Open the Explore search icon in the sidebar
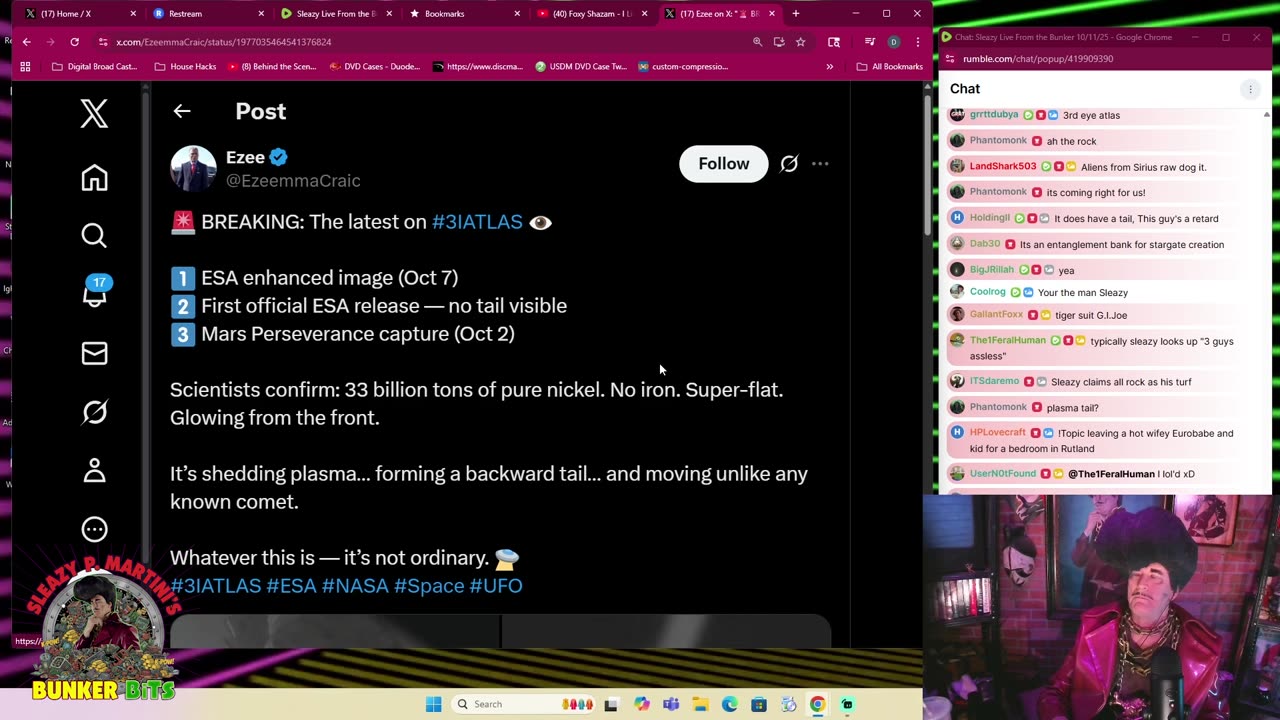Viewport: 1280px width, 720px height. pyautogui.click(x=94, y=235)
